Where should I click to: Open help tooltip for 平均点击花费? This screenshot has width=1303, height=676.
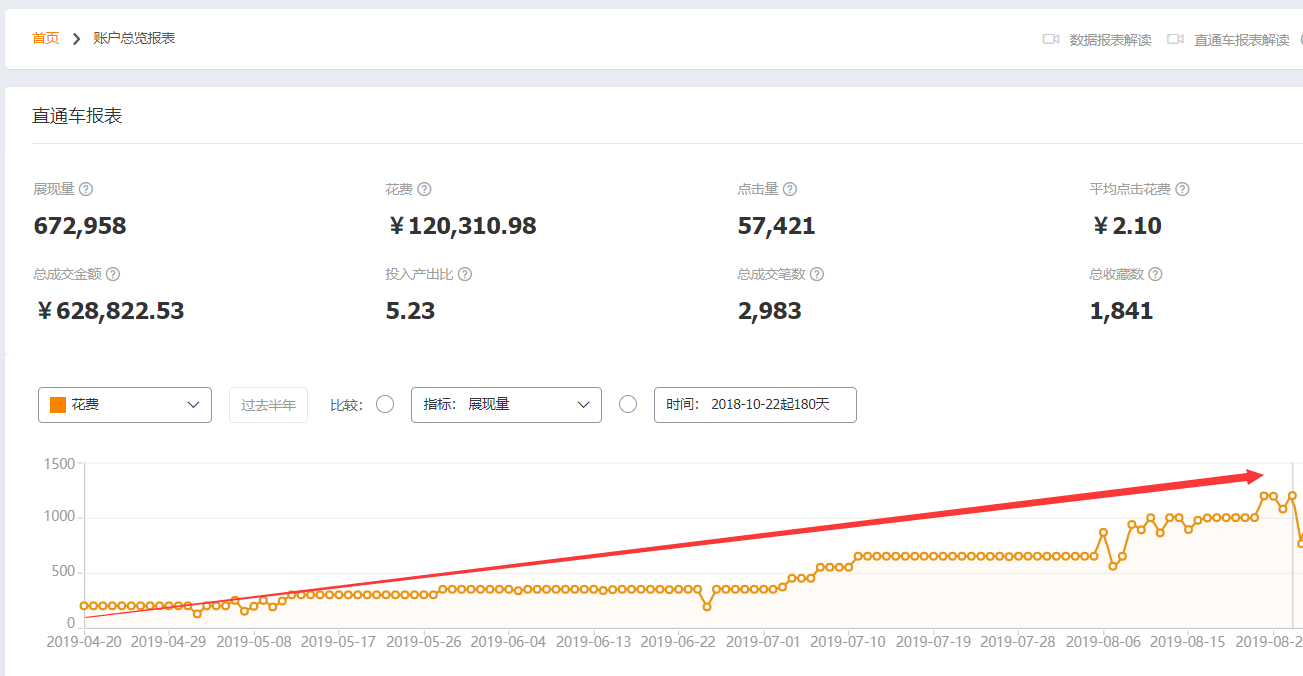1182,190
